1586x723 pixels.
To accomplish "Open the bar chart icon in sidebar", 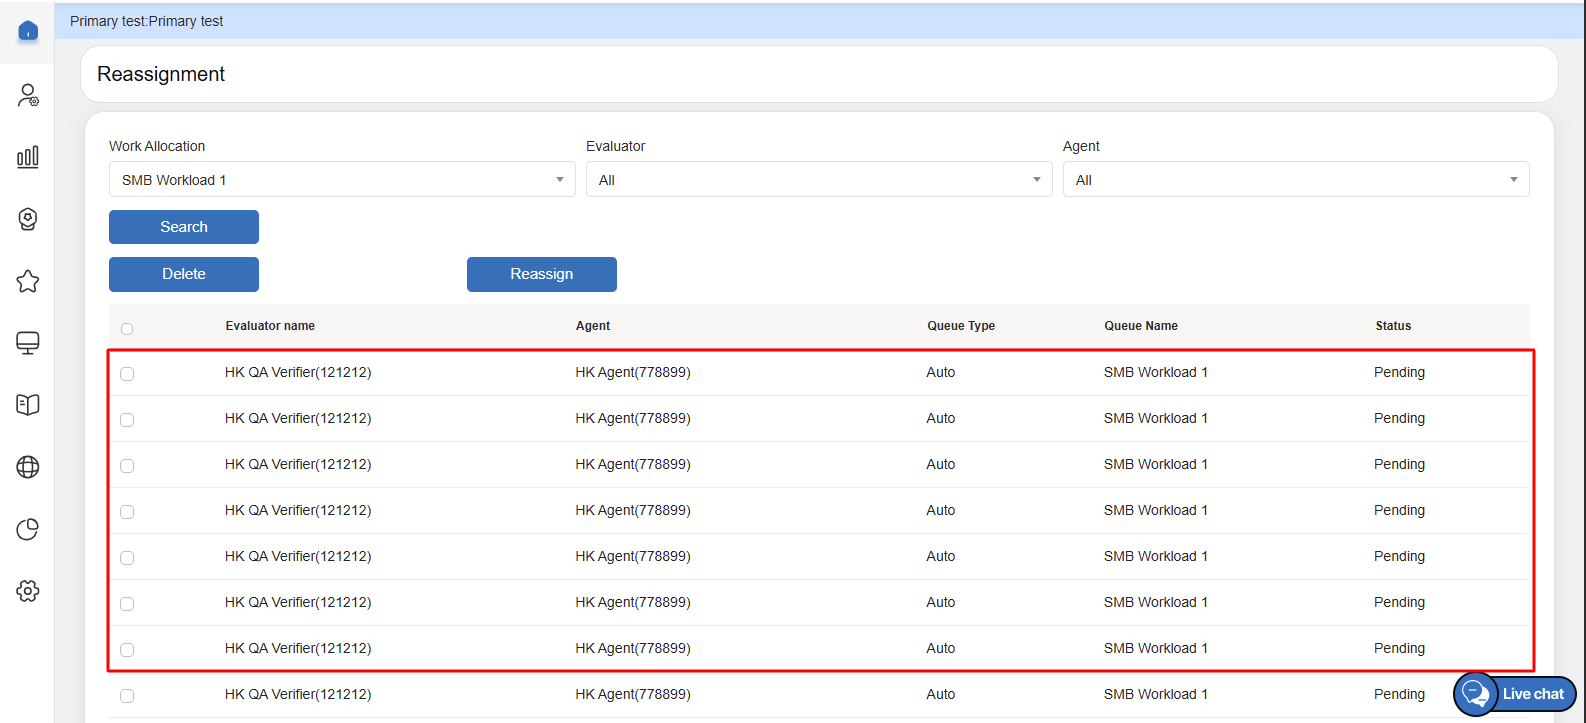I will (28, 157).
